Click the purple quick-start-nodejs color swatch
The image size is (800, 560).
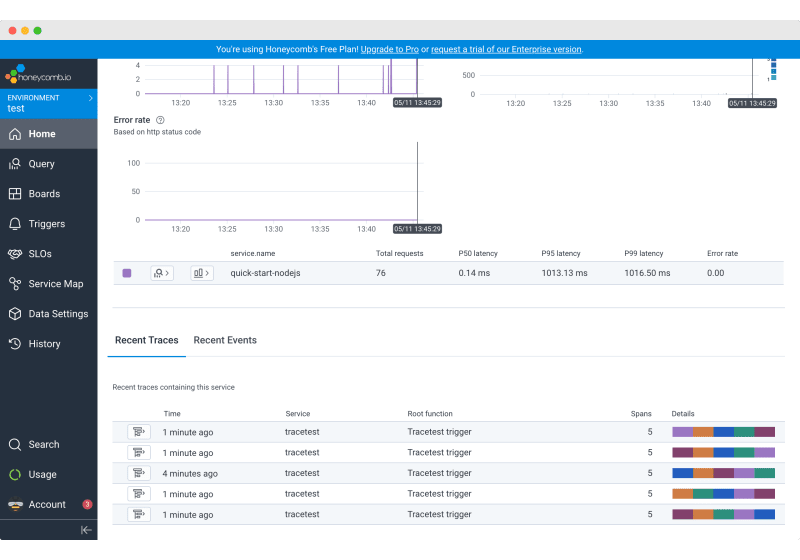(127, 273)
